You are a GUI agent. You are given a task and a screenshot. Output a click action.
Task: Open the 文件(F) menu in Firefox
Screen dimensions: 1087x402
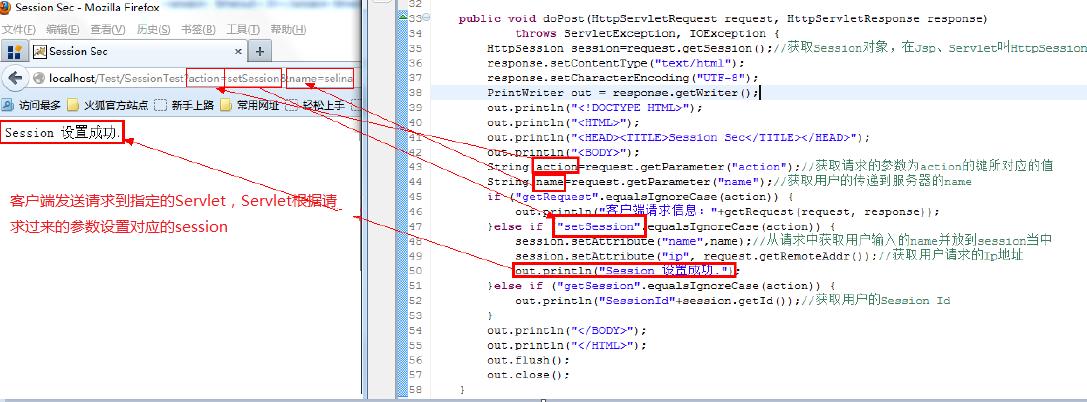pyautogui.click(x=18, y=30)
